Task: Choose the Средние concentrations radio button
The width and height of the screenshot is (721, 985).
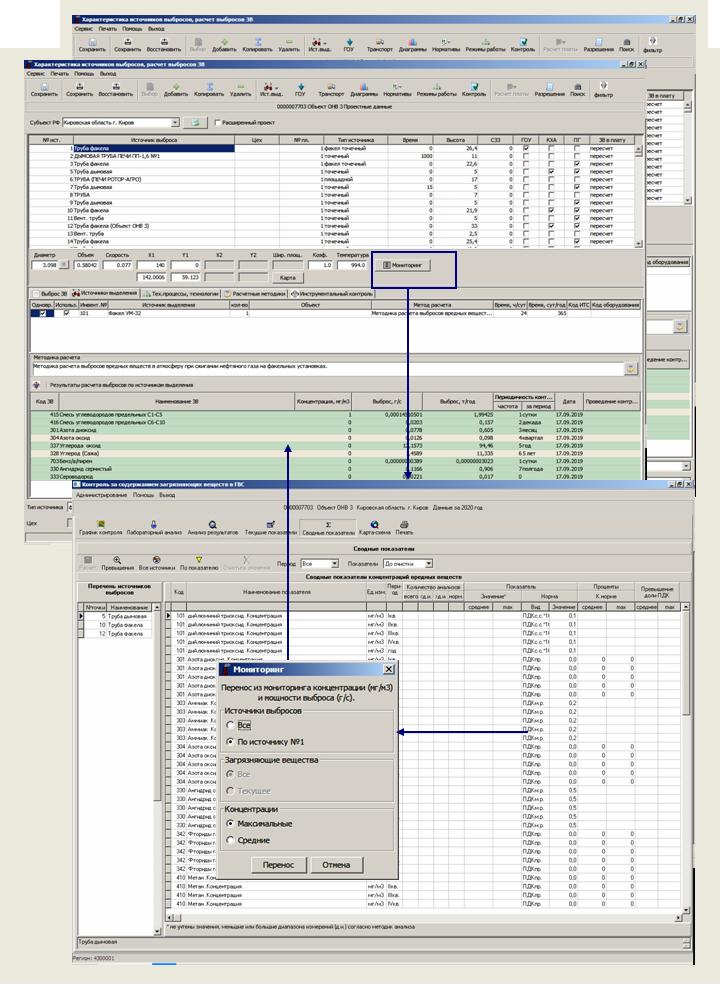Action: pyautogui.click(x=231, y=839)
